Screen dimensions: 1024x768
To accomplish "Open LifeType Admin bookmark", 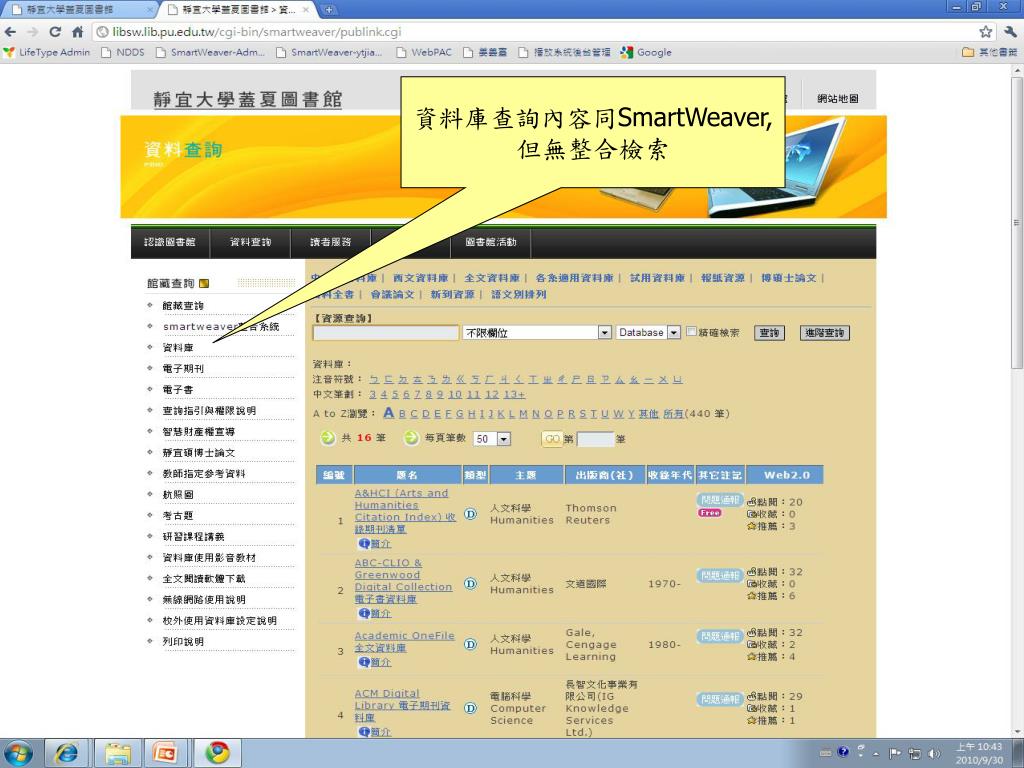I will 47,52.
